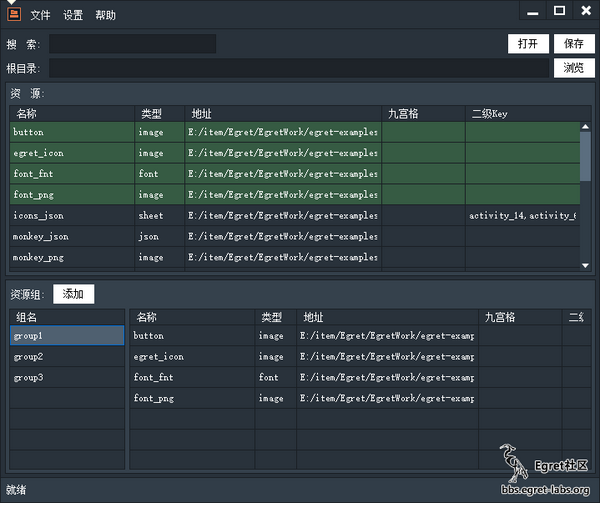
Task: Select font_fnt in group contents table
Action: pyautogui.click(x=360, y=377)
